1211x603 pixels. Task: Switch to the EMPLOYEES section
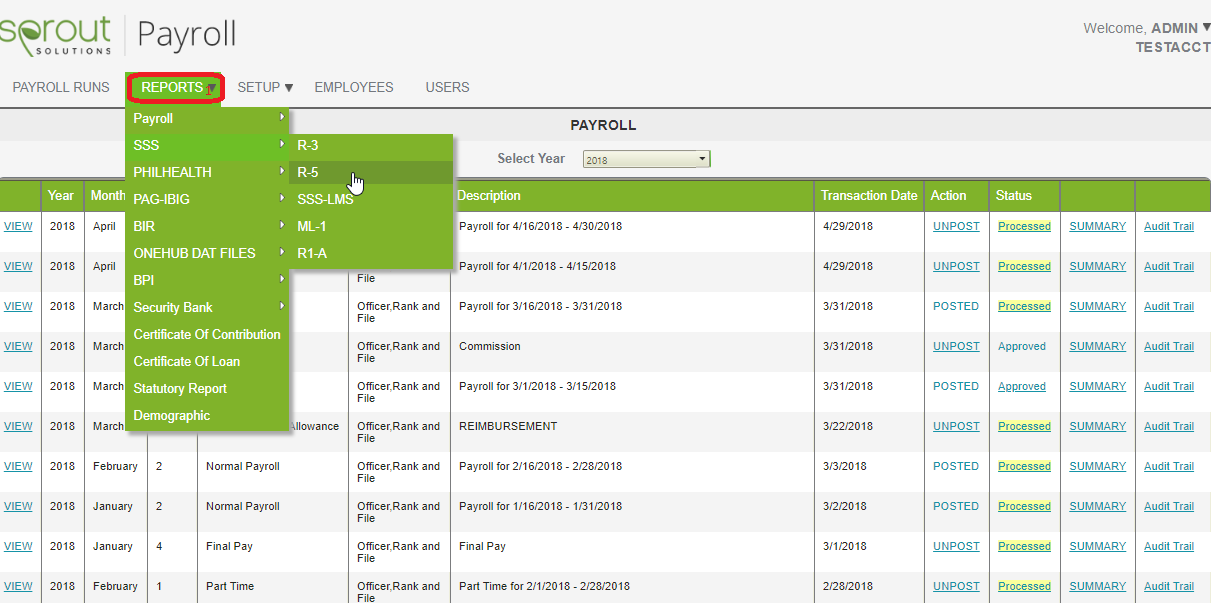pos(354,87)
